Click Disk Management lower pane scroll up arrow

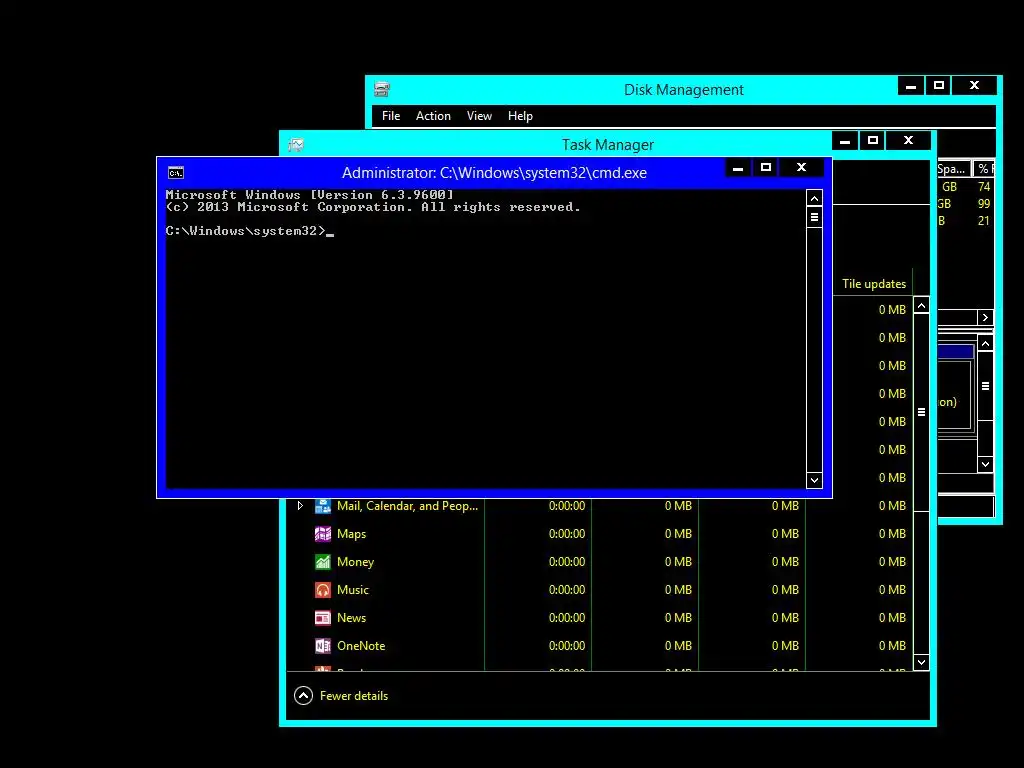985,344
